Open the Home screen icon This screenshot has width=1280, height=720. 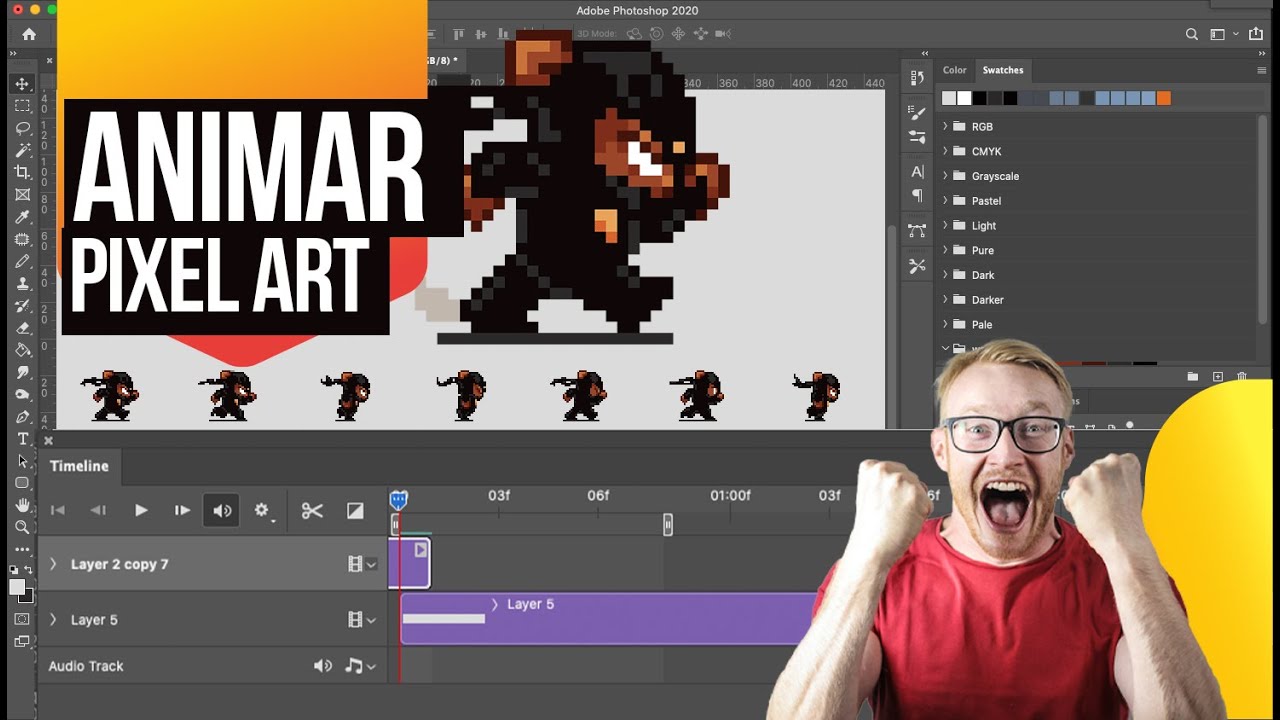coord(29,34)
